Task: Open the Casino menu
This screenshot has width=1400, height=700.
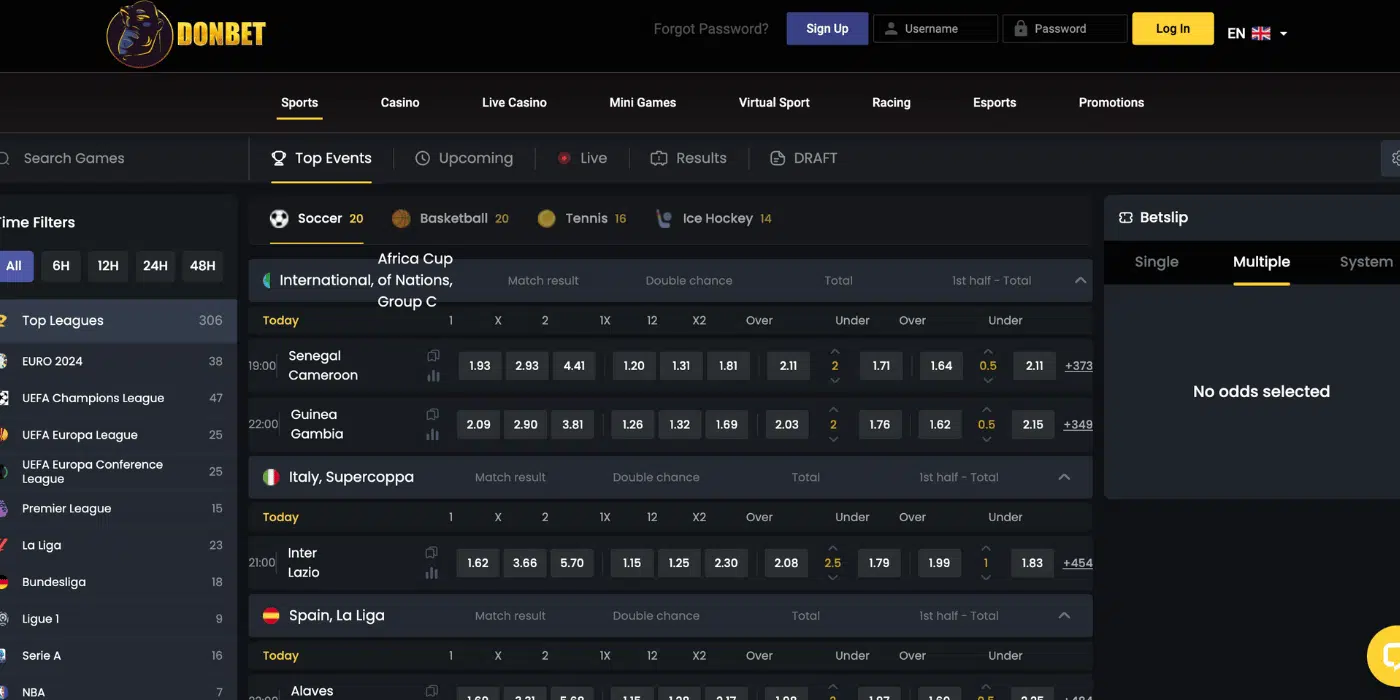Action: [x=400, y=102]
